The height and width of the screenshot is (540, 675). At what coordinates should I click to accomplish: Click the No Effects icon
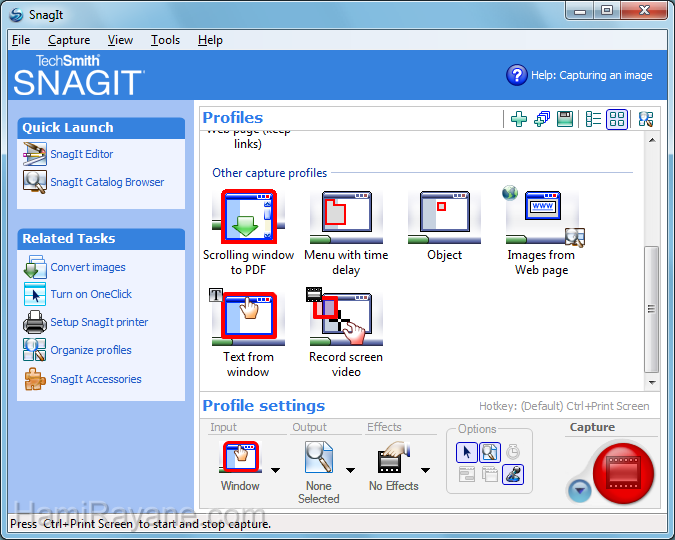pyautogui.click(x=393, y=457)
